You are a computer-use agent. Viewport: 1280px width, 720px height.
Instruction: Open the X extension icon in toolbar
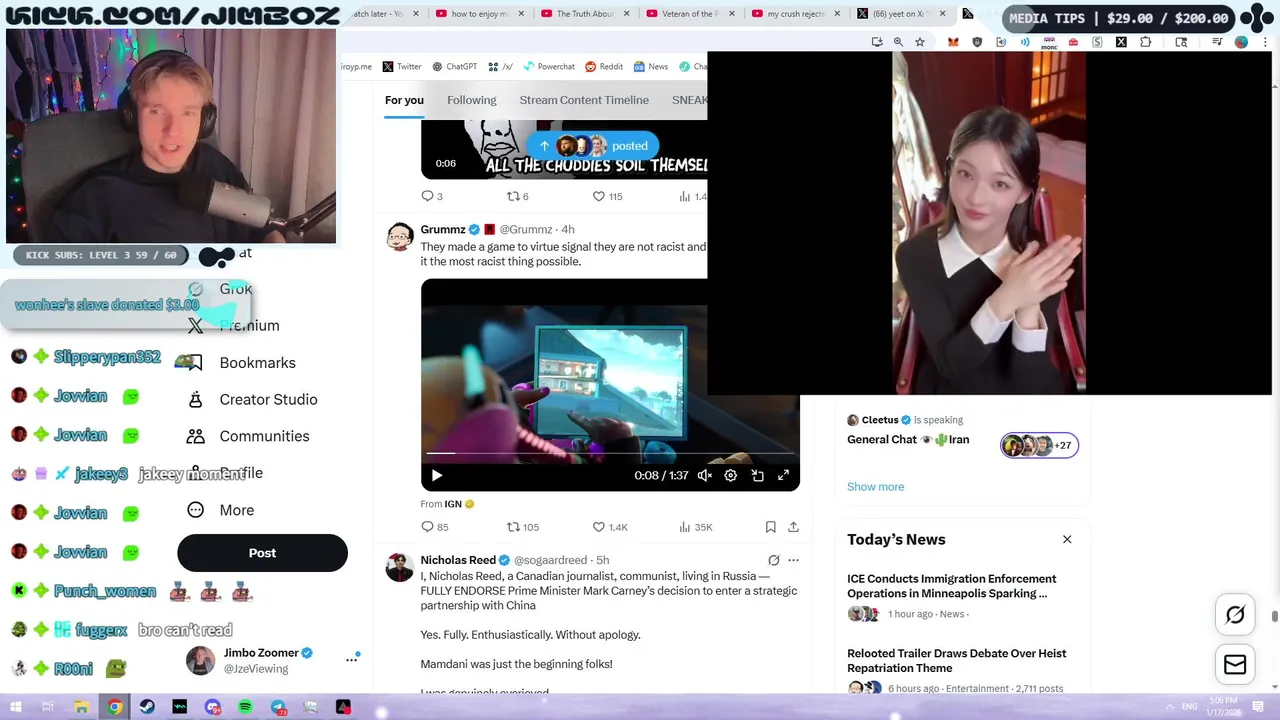click(x=1121, y=42)
